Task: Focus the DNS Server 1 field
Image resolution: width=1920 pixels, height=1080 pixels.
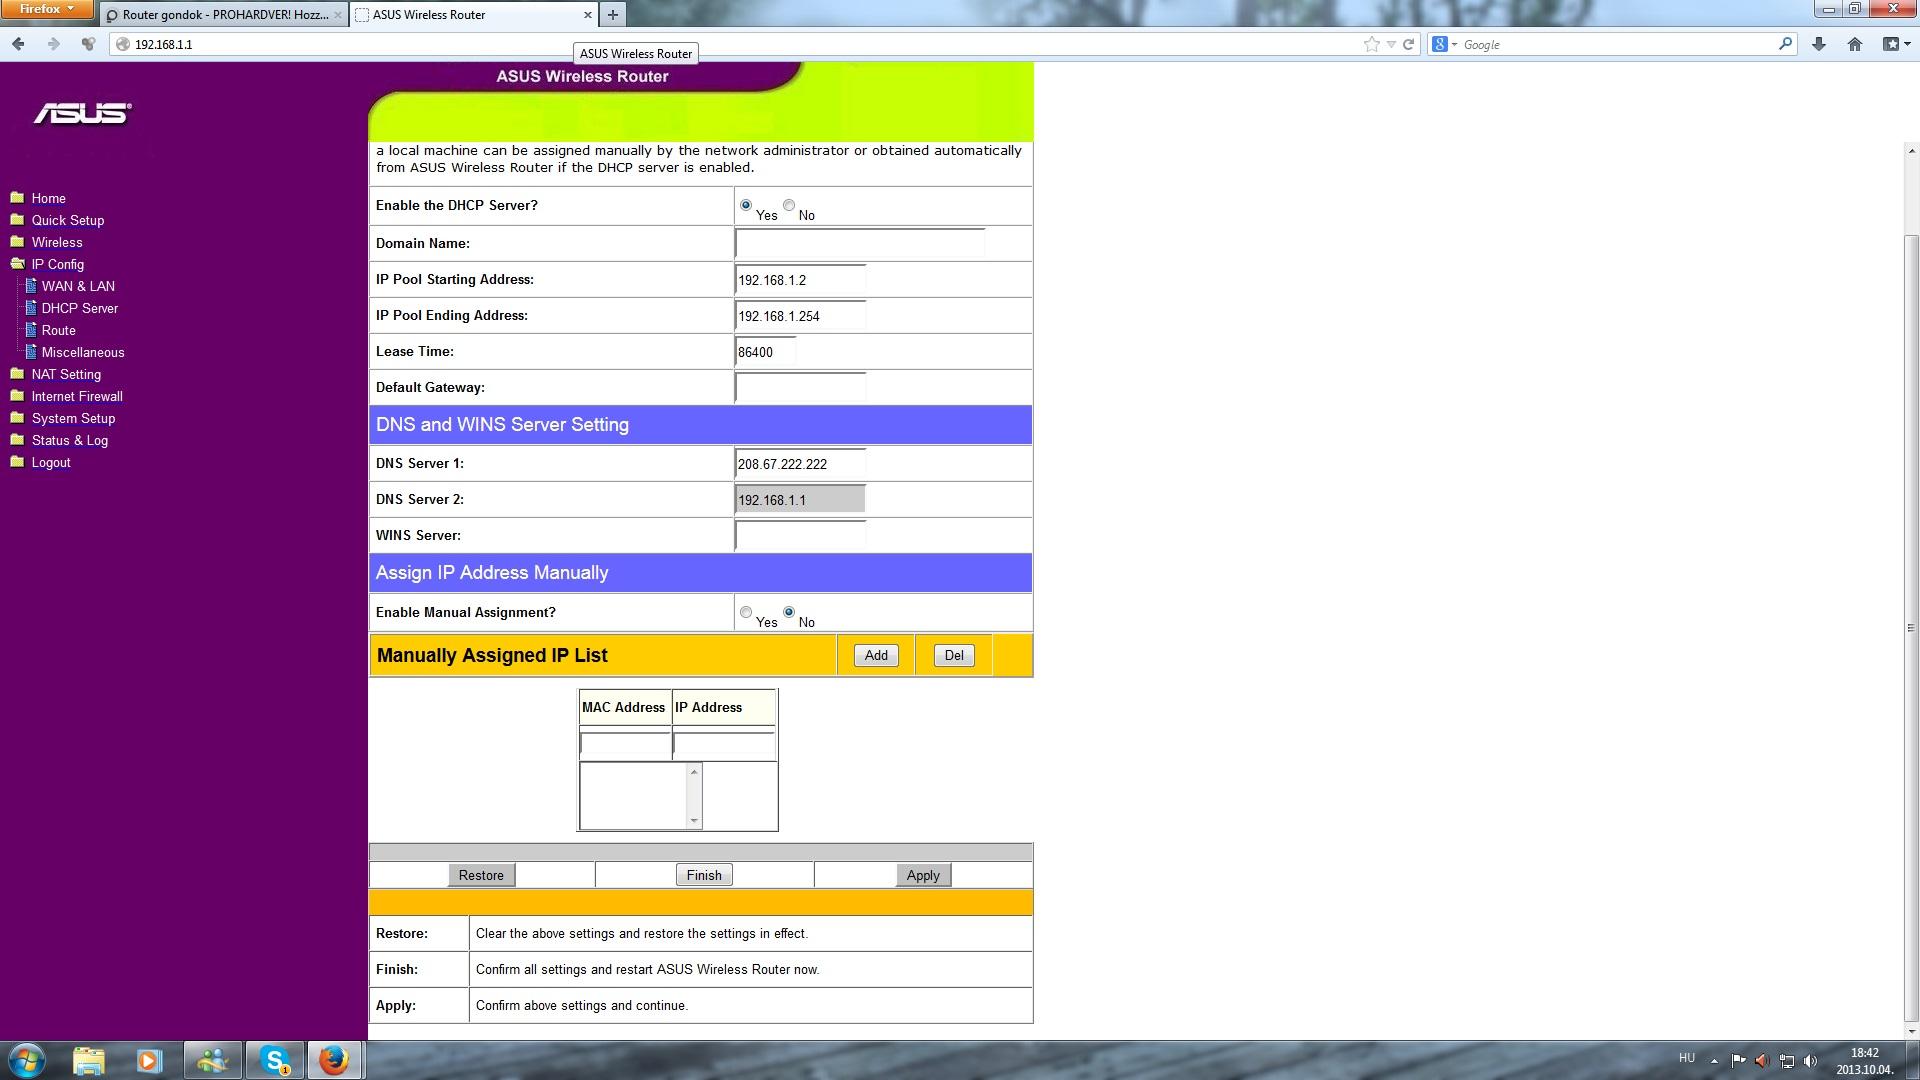Action: [800, 464]
